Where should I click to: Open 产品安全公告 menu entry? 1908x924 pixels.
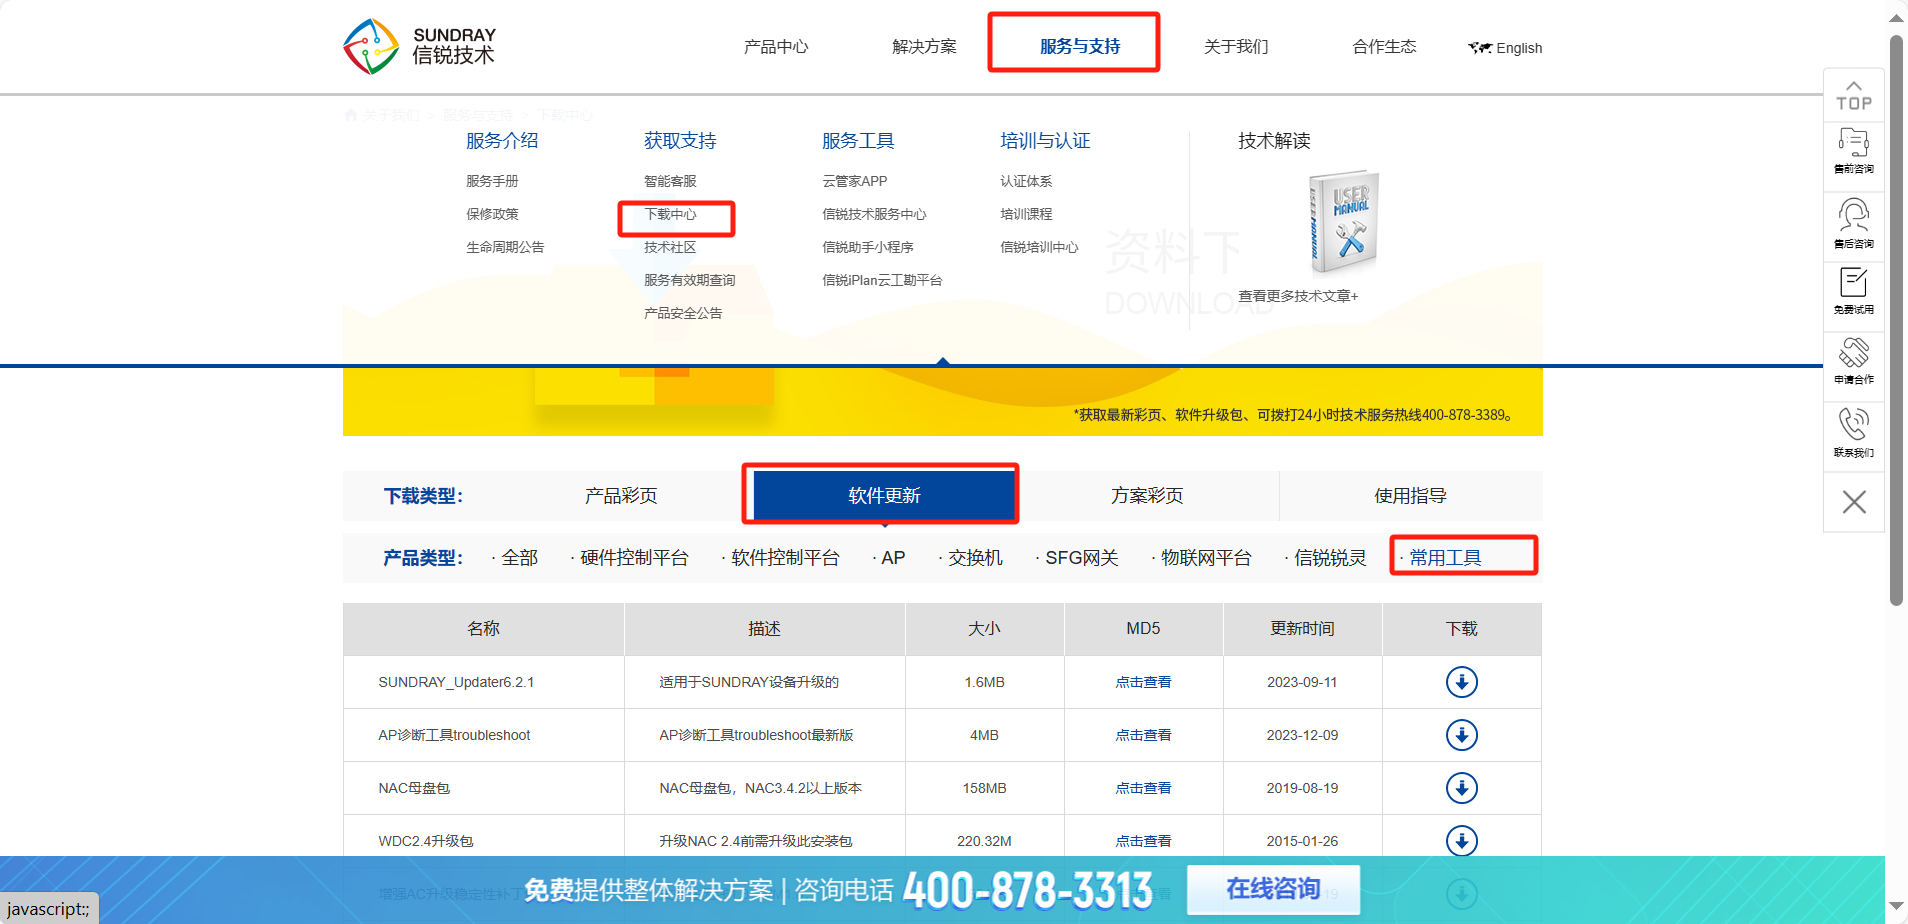683,313
